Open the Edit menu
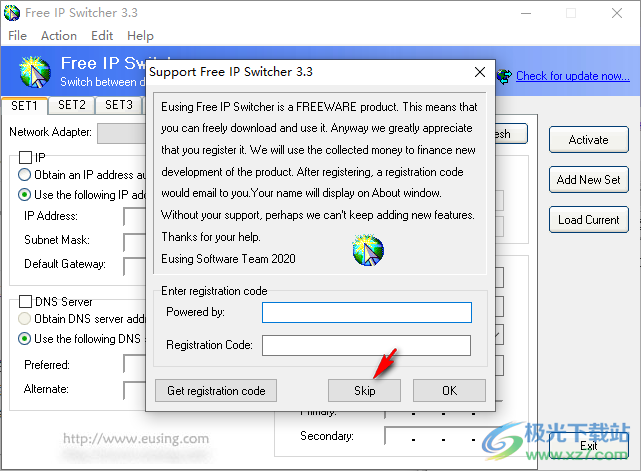 [102, 36]
